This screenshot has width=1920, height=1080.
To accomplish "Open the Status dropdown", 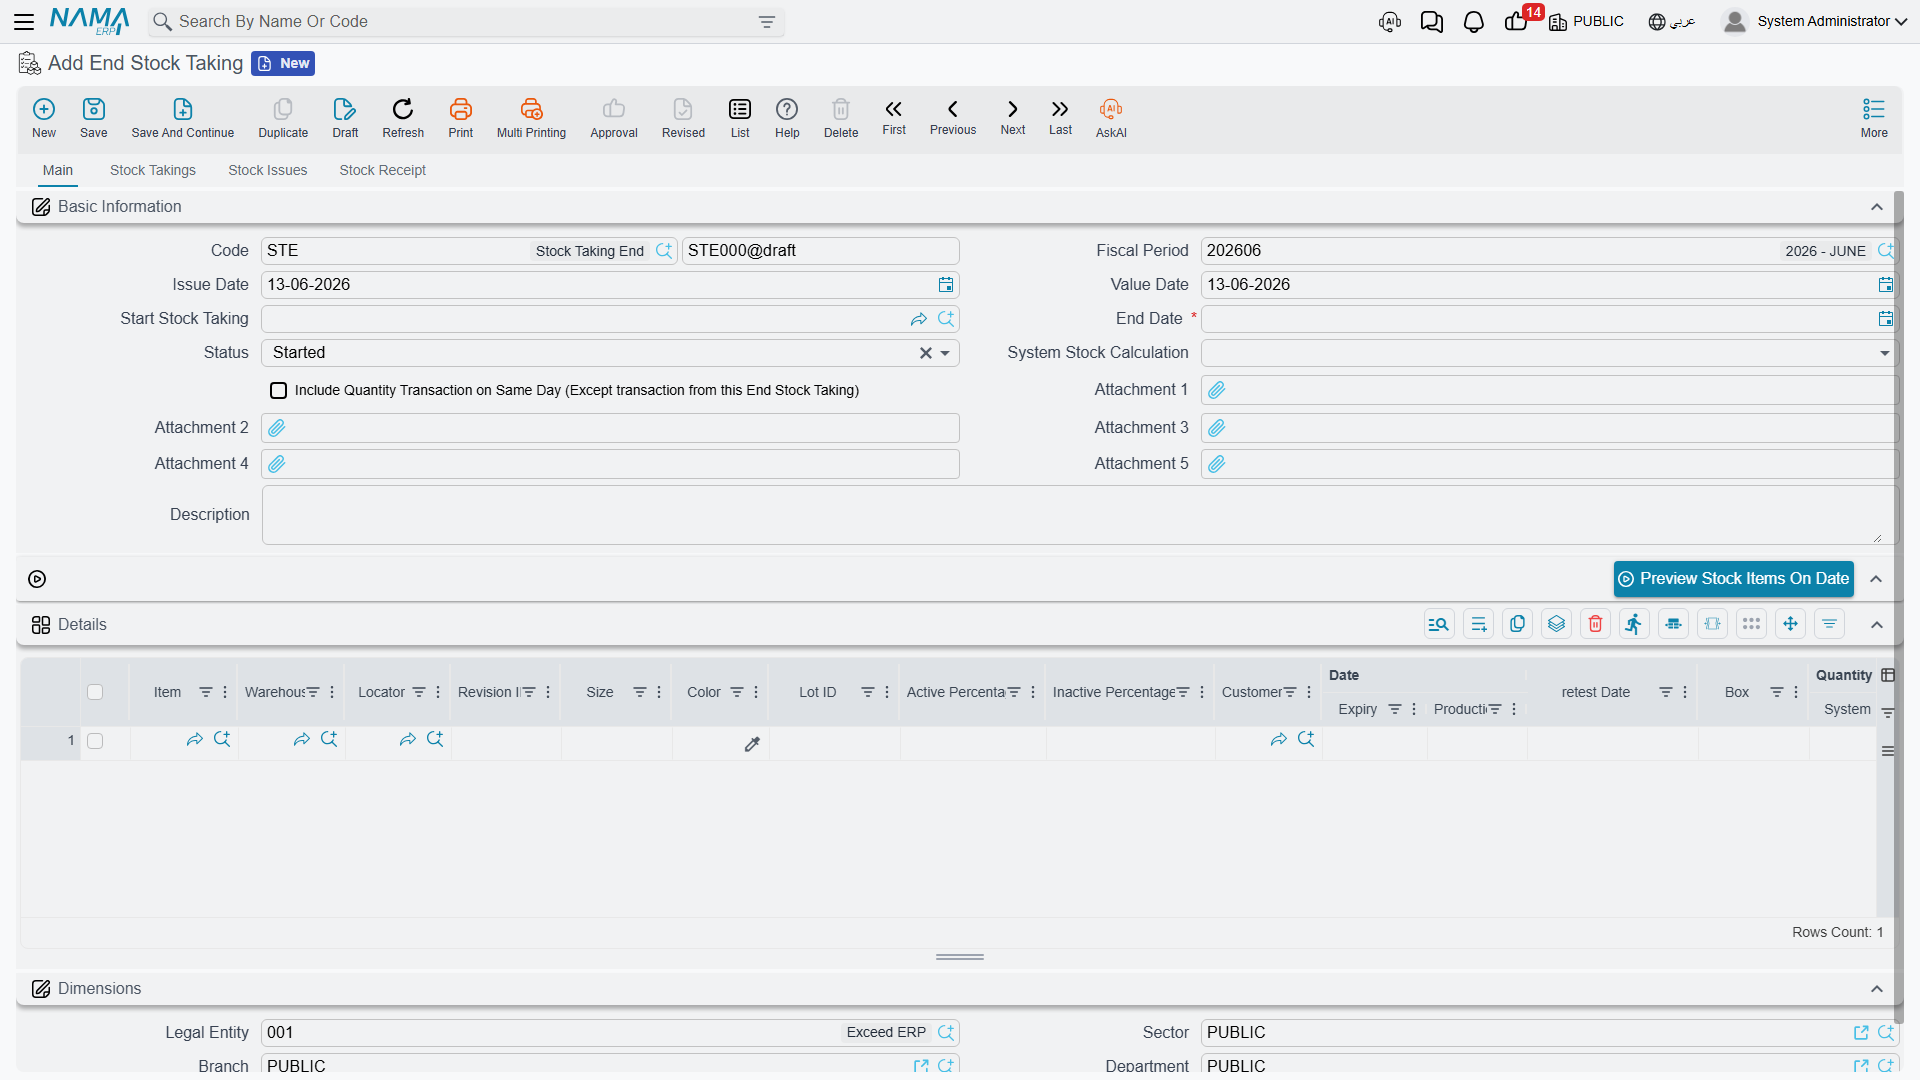I will click(945, 353).
